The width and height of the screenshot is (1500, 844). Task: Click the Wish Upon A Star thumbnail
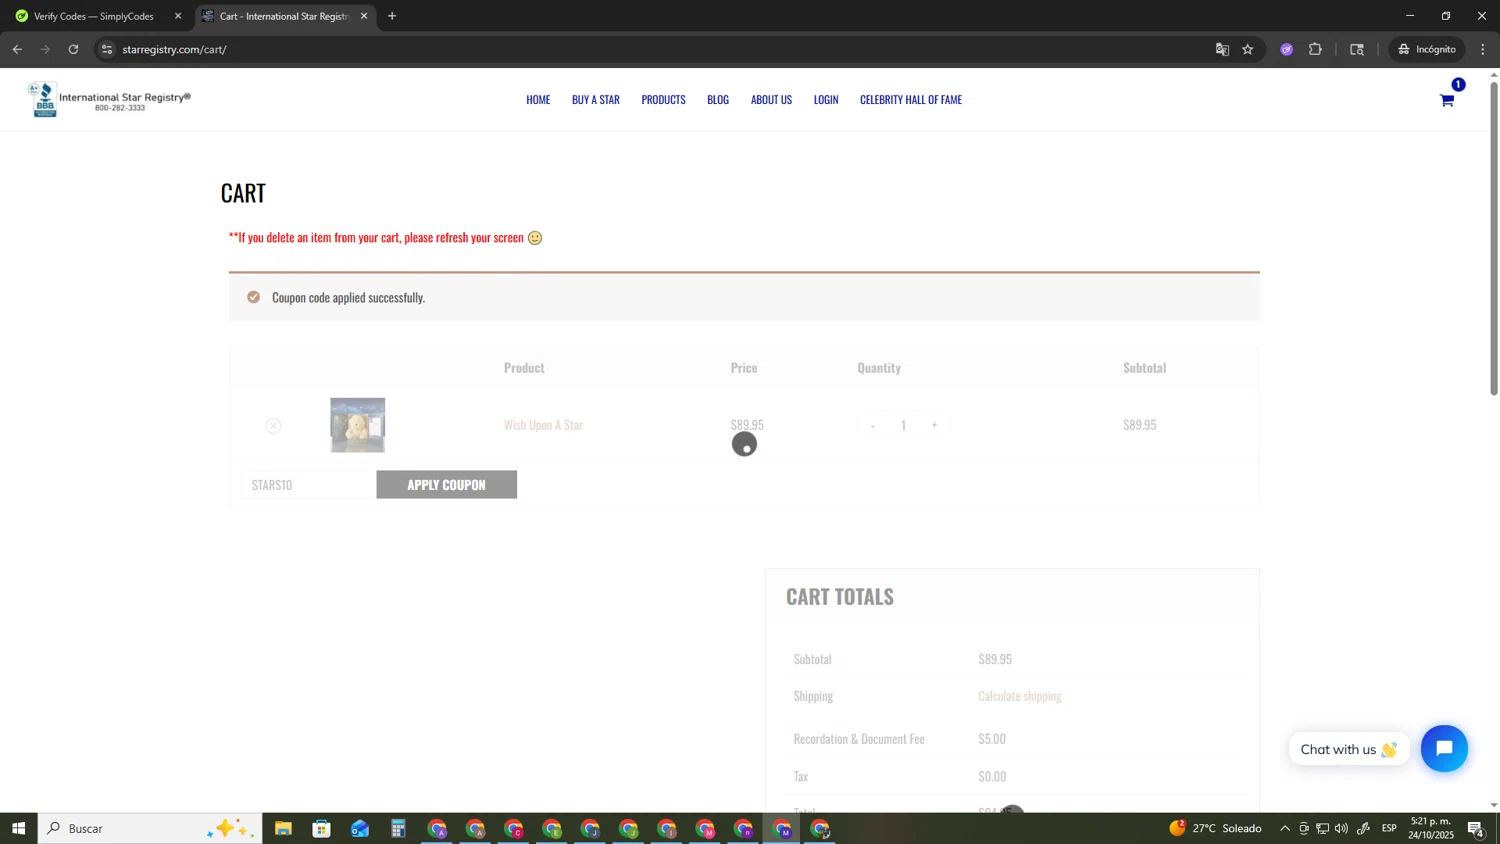click(358, 425)
